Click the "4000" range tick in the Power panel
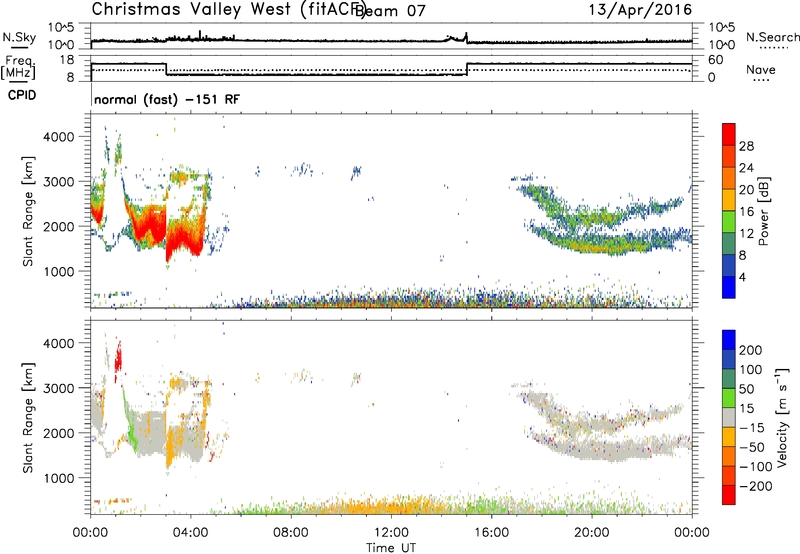 click(x=59, y=137)
